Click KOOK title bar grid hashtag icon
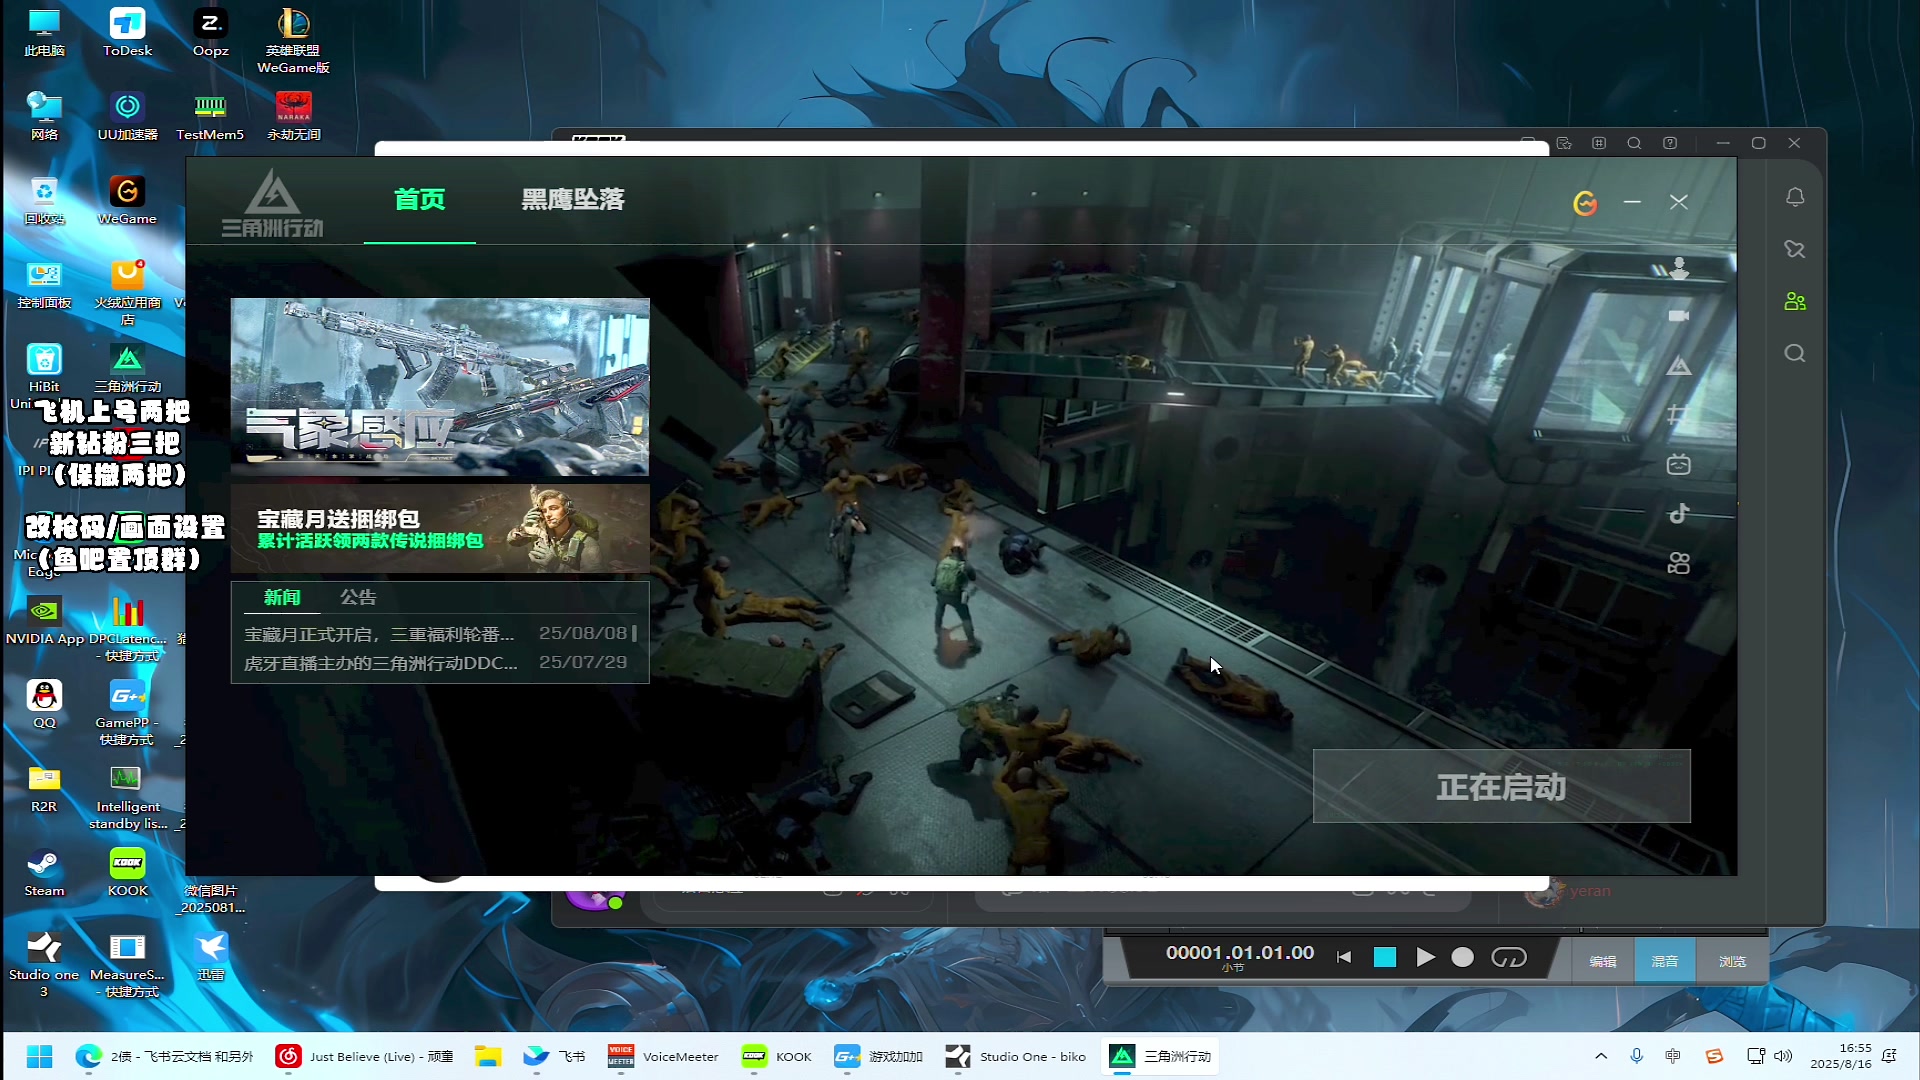The height and width of the screenshot is (1080, 1920). (1599, 143)
